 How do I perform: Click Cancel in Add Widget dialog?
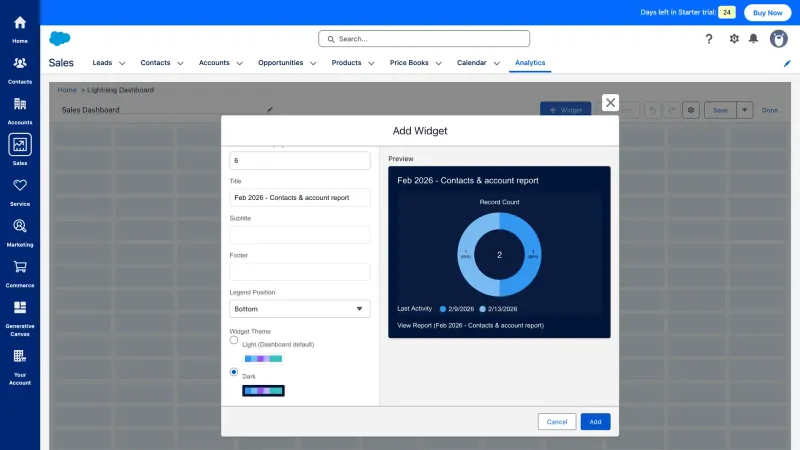point(557,422)
